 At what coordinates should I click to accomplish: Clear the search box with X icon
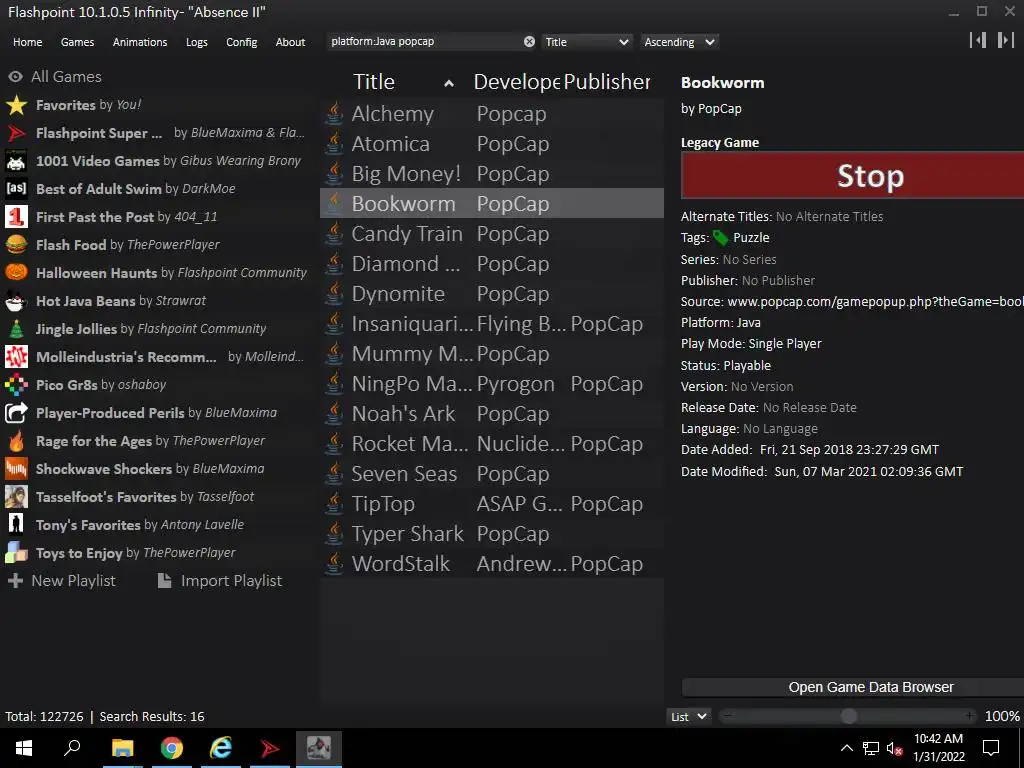pos(529,42)
